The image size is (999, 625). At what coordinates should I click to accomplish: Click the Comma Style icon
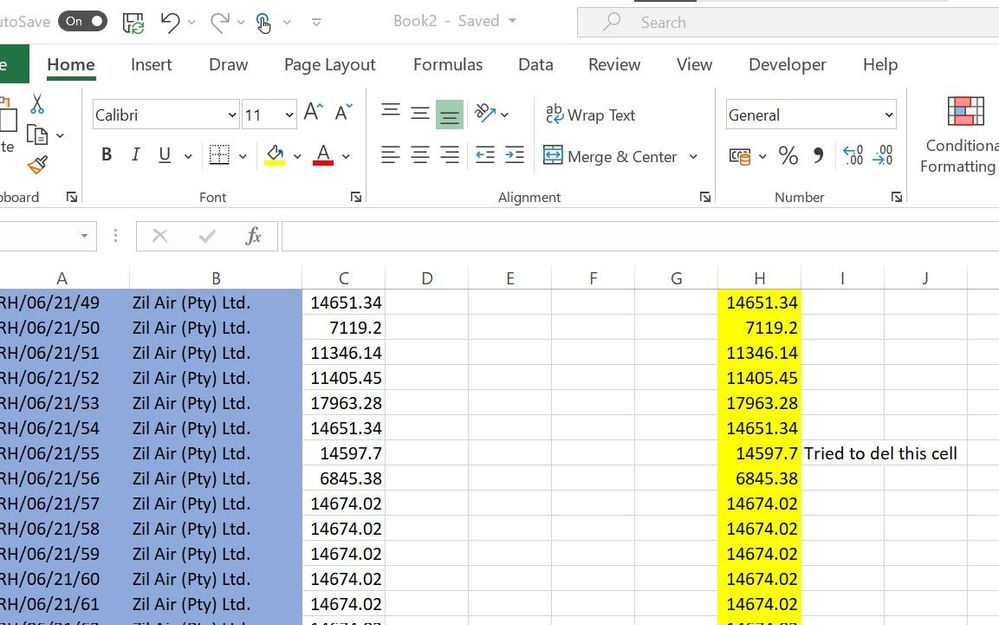[x=819, y=157]
